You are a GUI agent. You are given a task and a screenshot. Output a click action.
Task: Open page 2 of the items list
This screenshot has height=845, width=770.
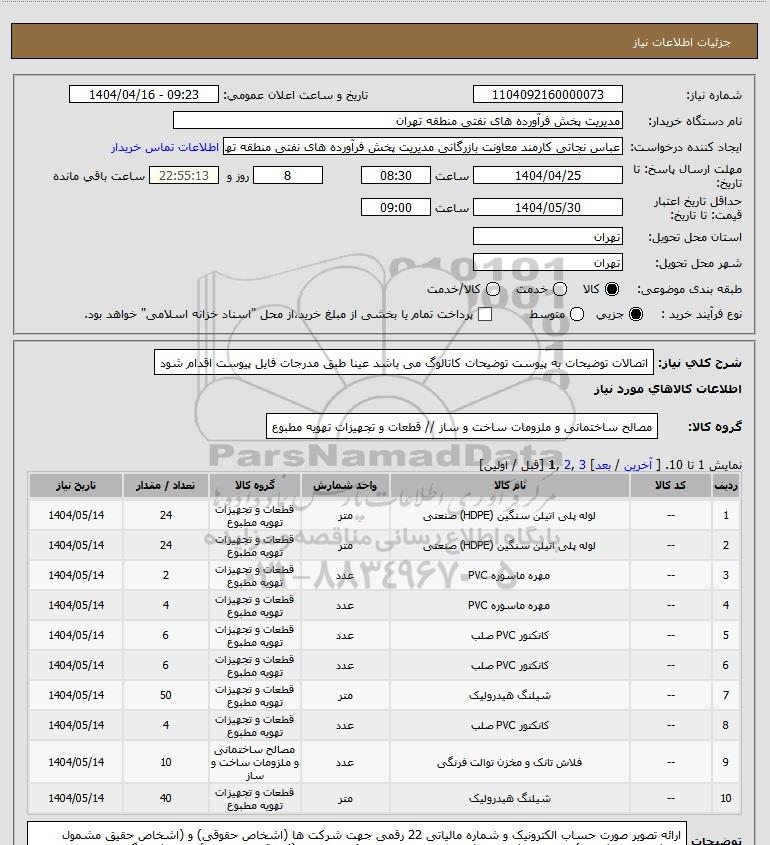567,465
